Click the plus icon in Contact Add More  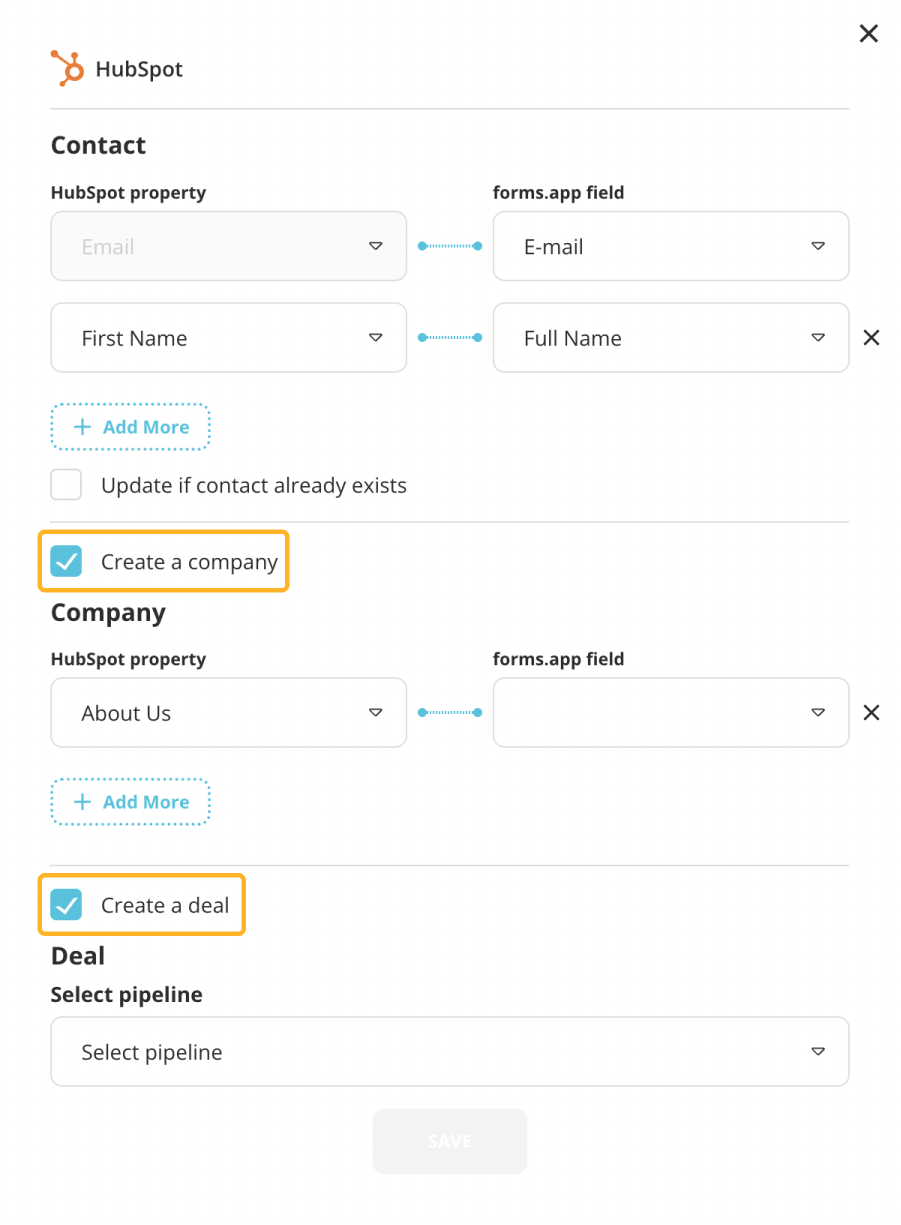[x=83, y=427]
